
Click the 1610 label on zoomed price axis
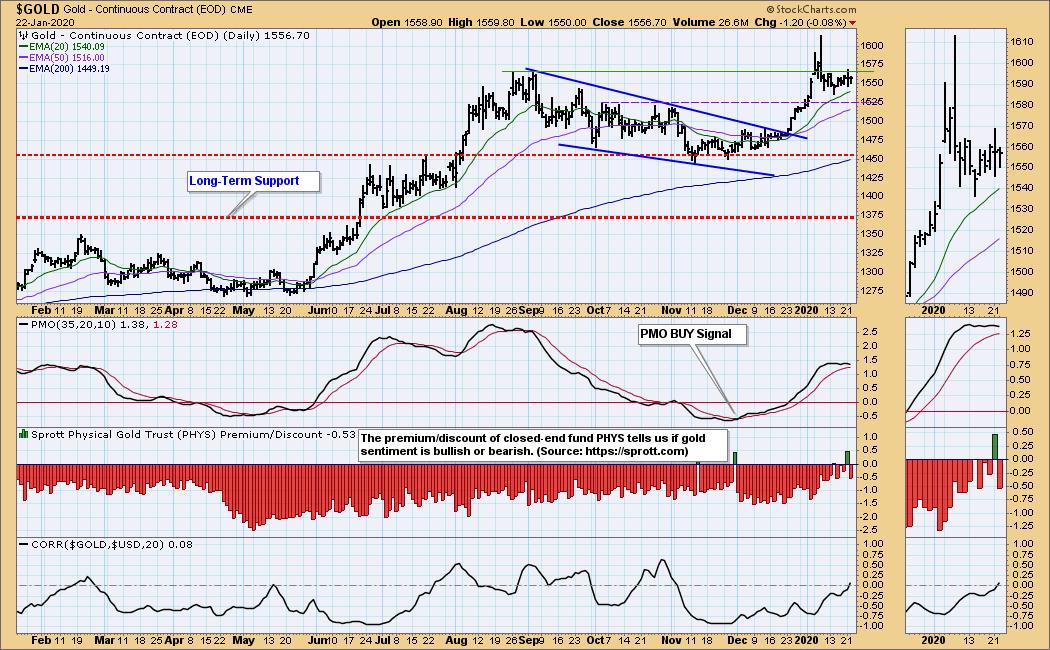click(x=1021, y=42)
